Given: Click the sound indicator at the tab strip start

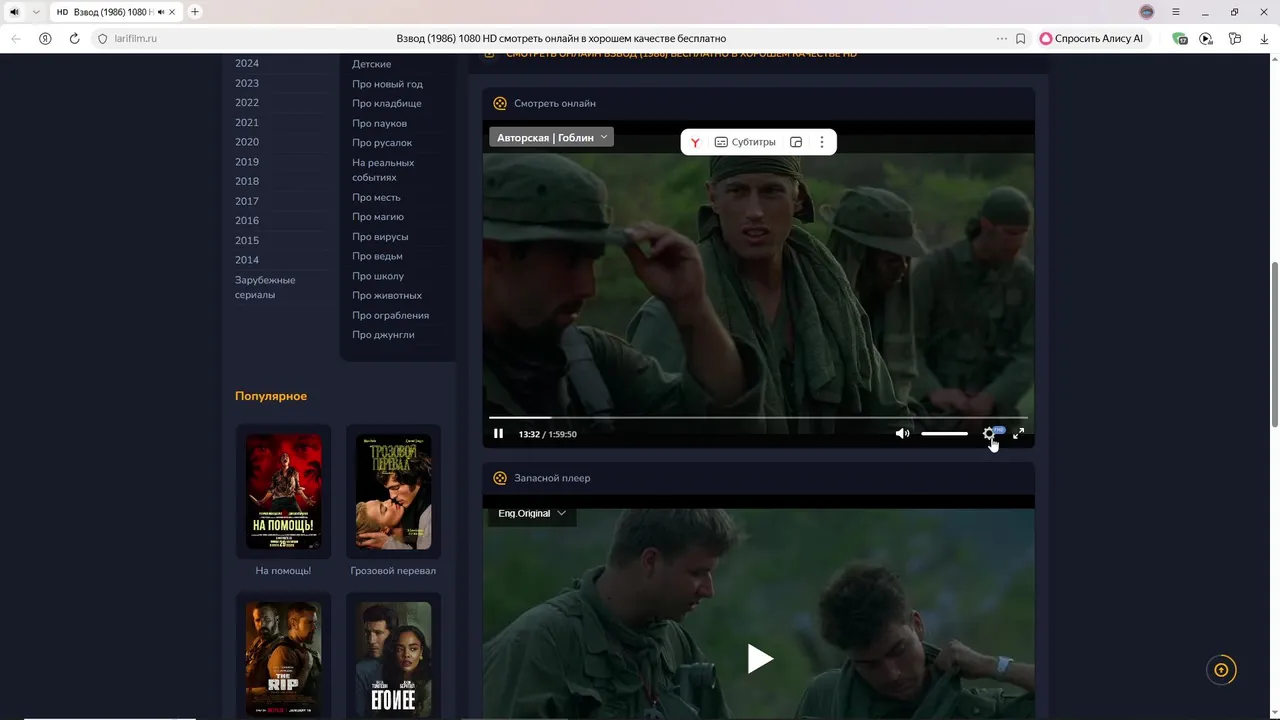Looking at the screenshot, I should (x=14, y=12).
